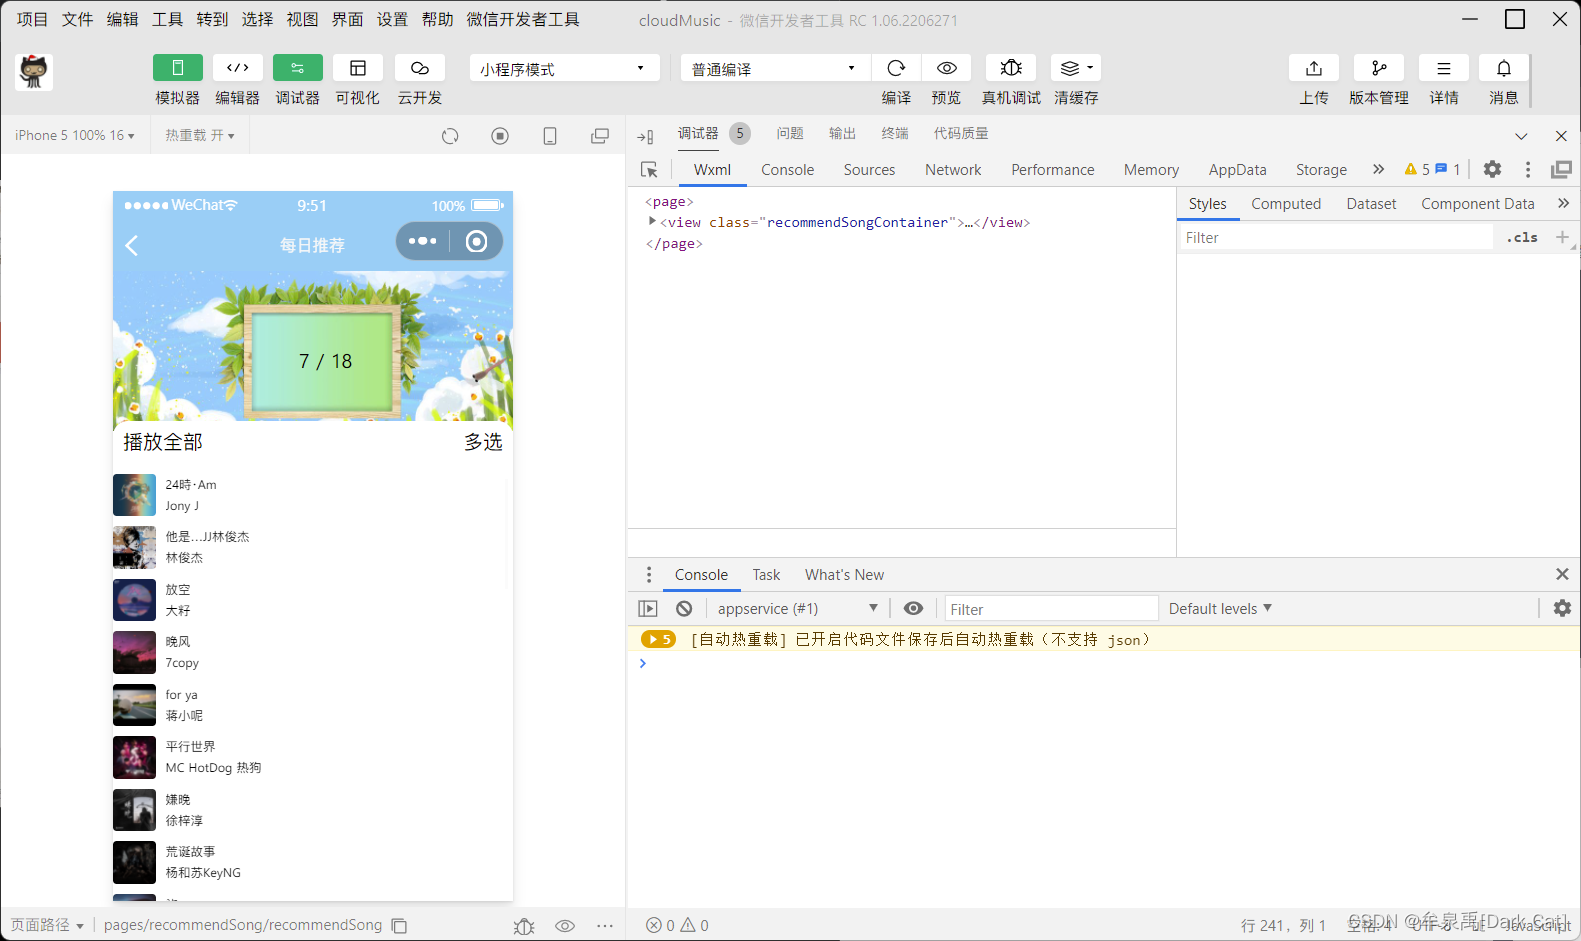Toggle the editor (编辑器) panel button
This screenshot has height=941, width=1581.
point(238,68)
